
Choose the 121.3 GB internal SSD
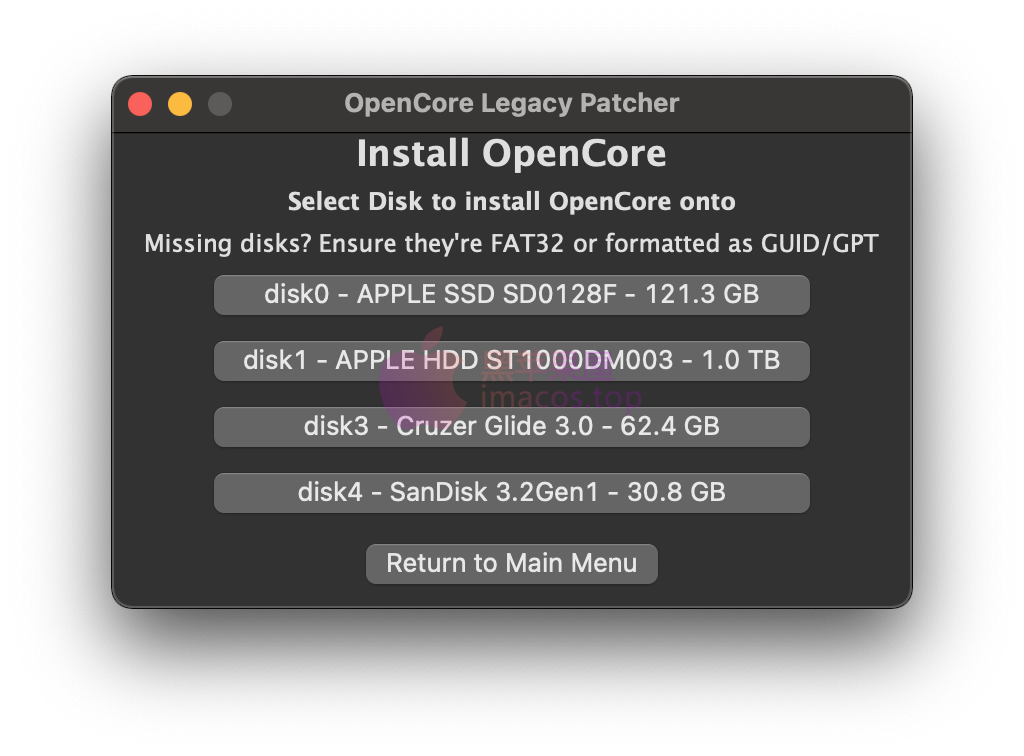pos(511,295)
